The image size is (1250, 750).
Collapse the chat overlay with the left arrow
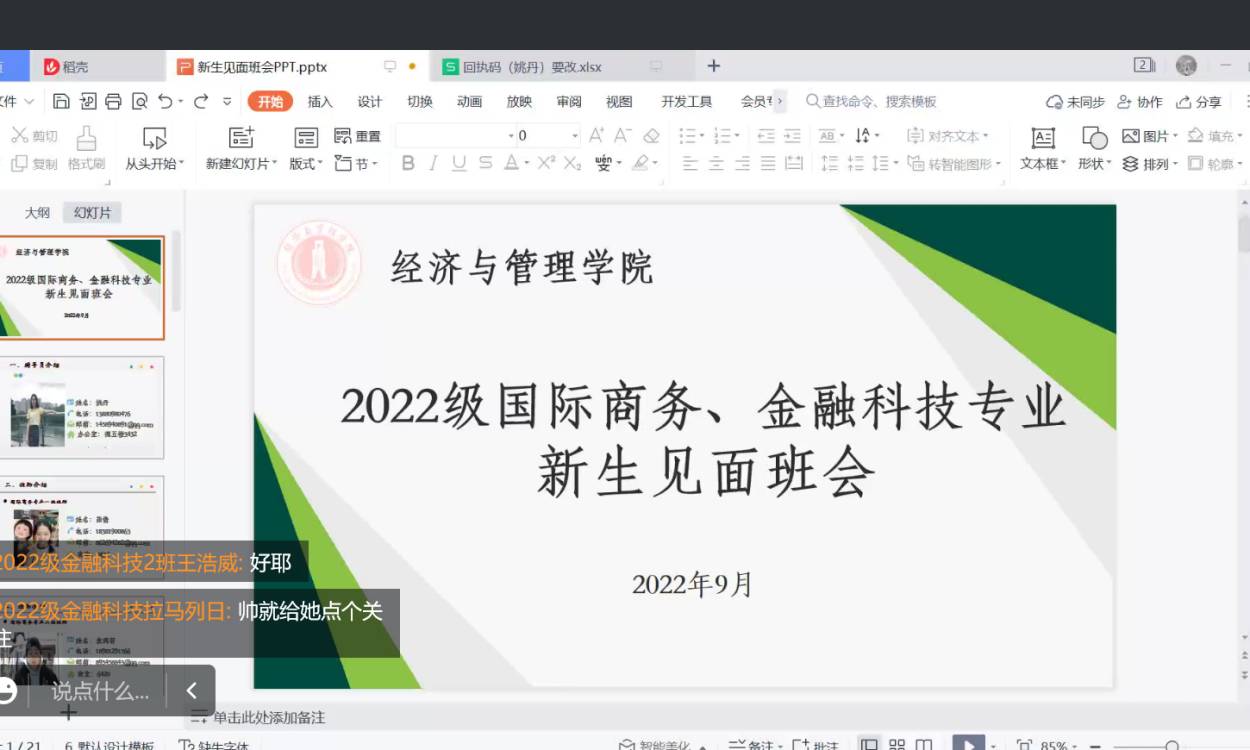coord(191,690)
